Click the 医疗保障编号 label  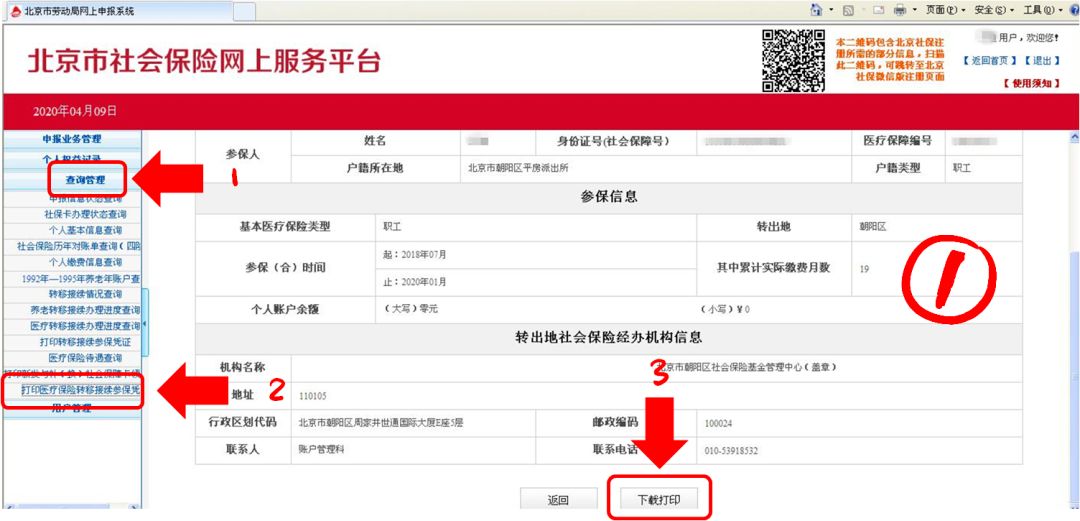coord(897,141)
